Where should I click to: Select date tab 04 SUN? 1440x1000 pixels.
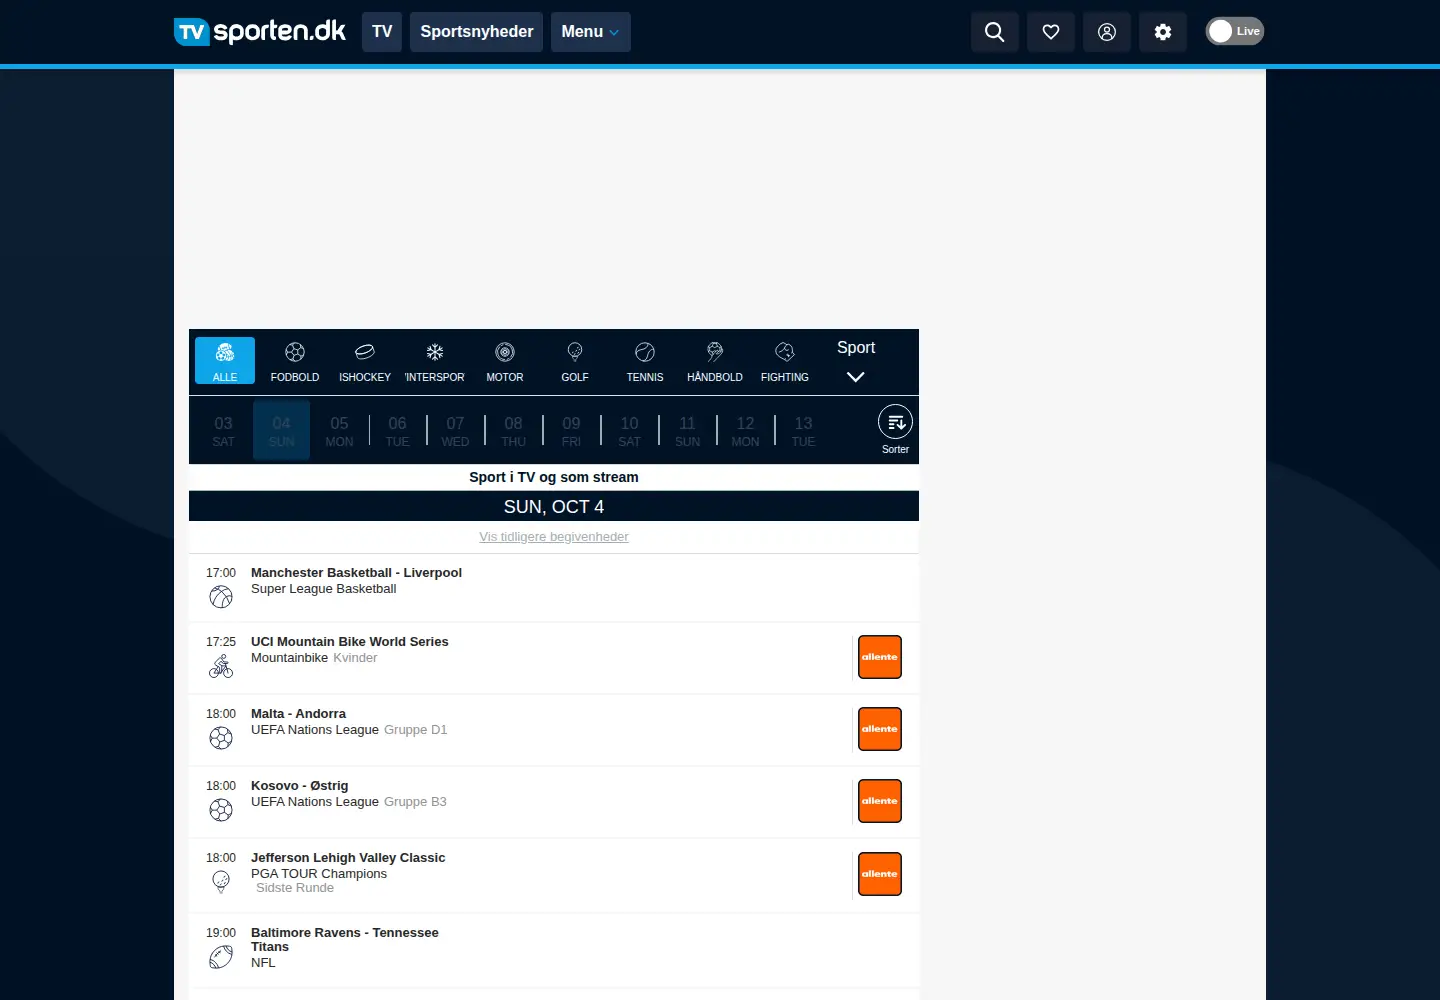281,431
